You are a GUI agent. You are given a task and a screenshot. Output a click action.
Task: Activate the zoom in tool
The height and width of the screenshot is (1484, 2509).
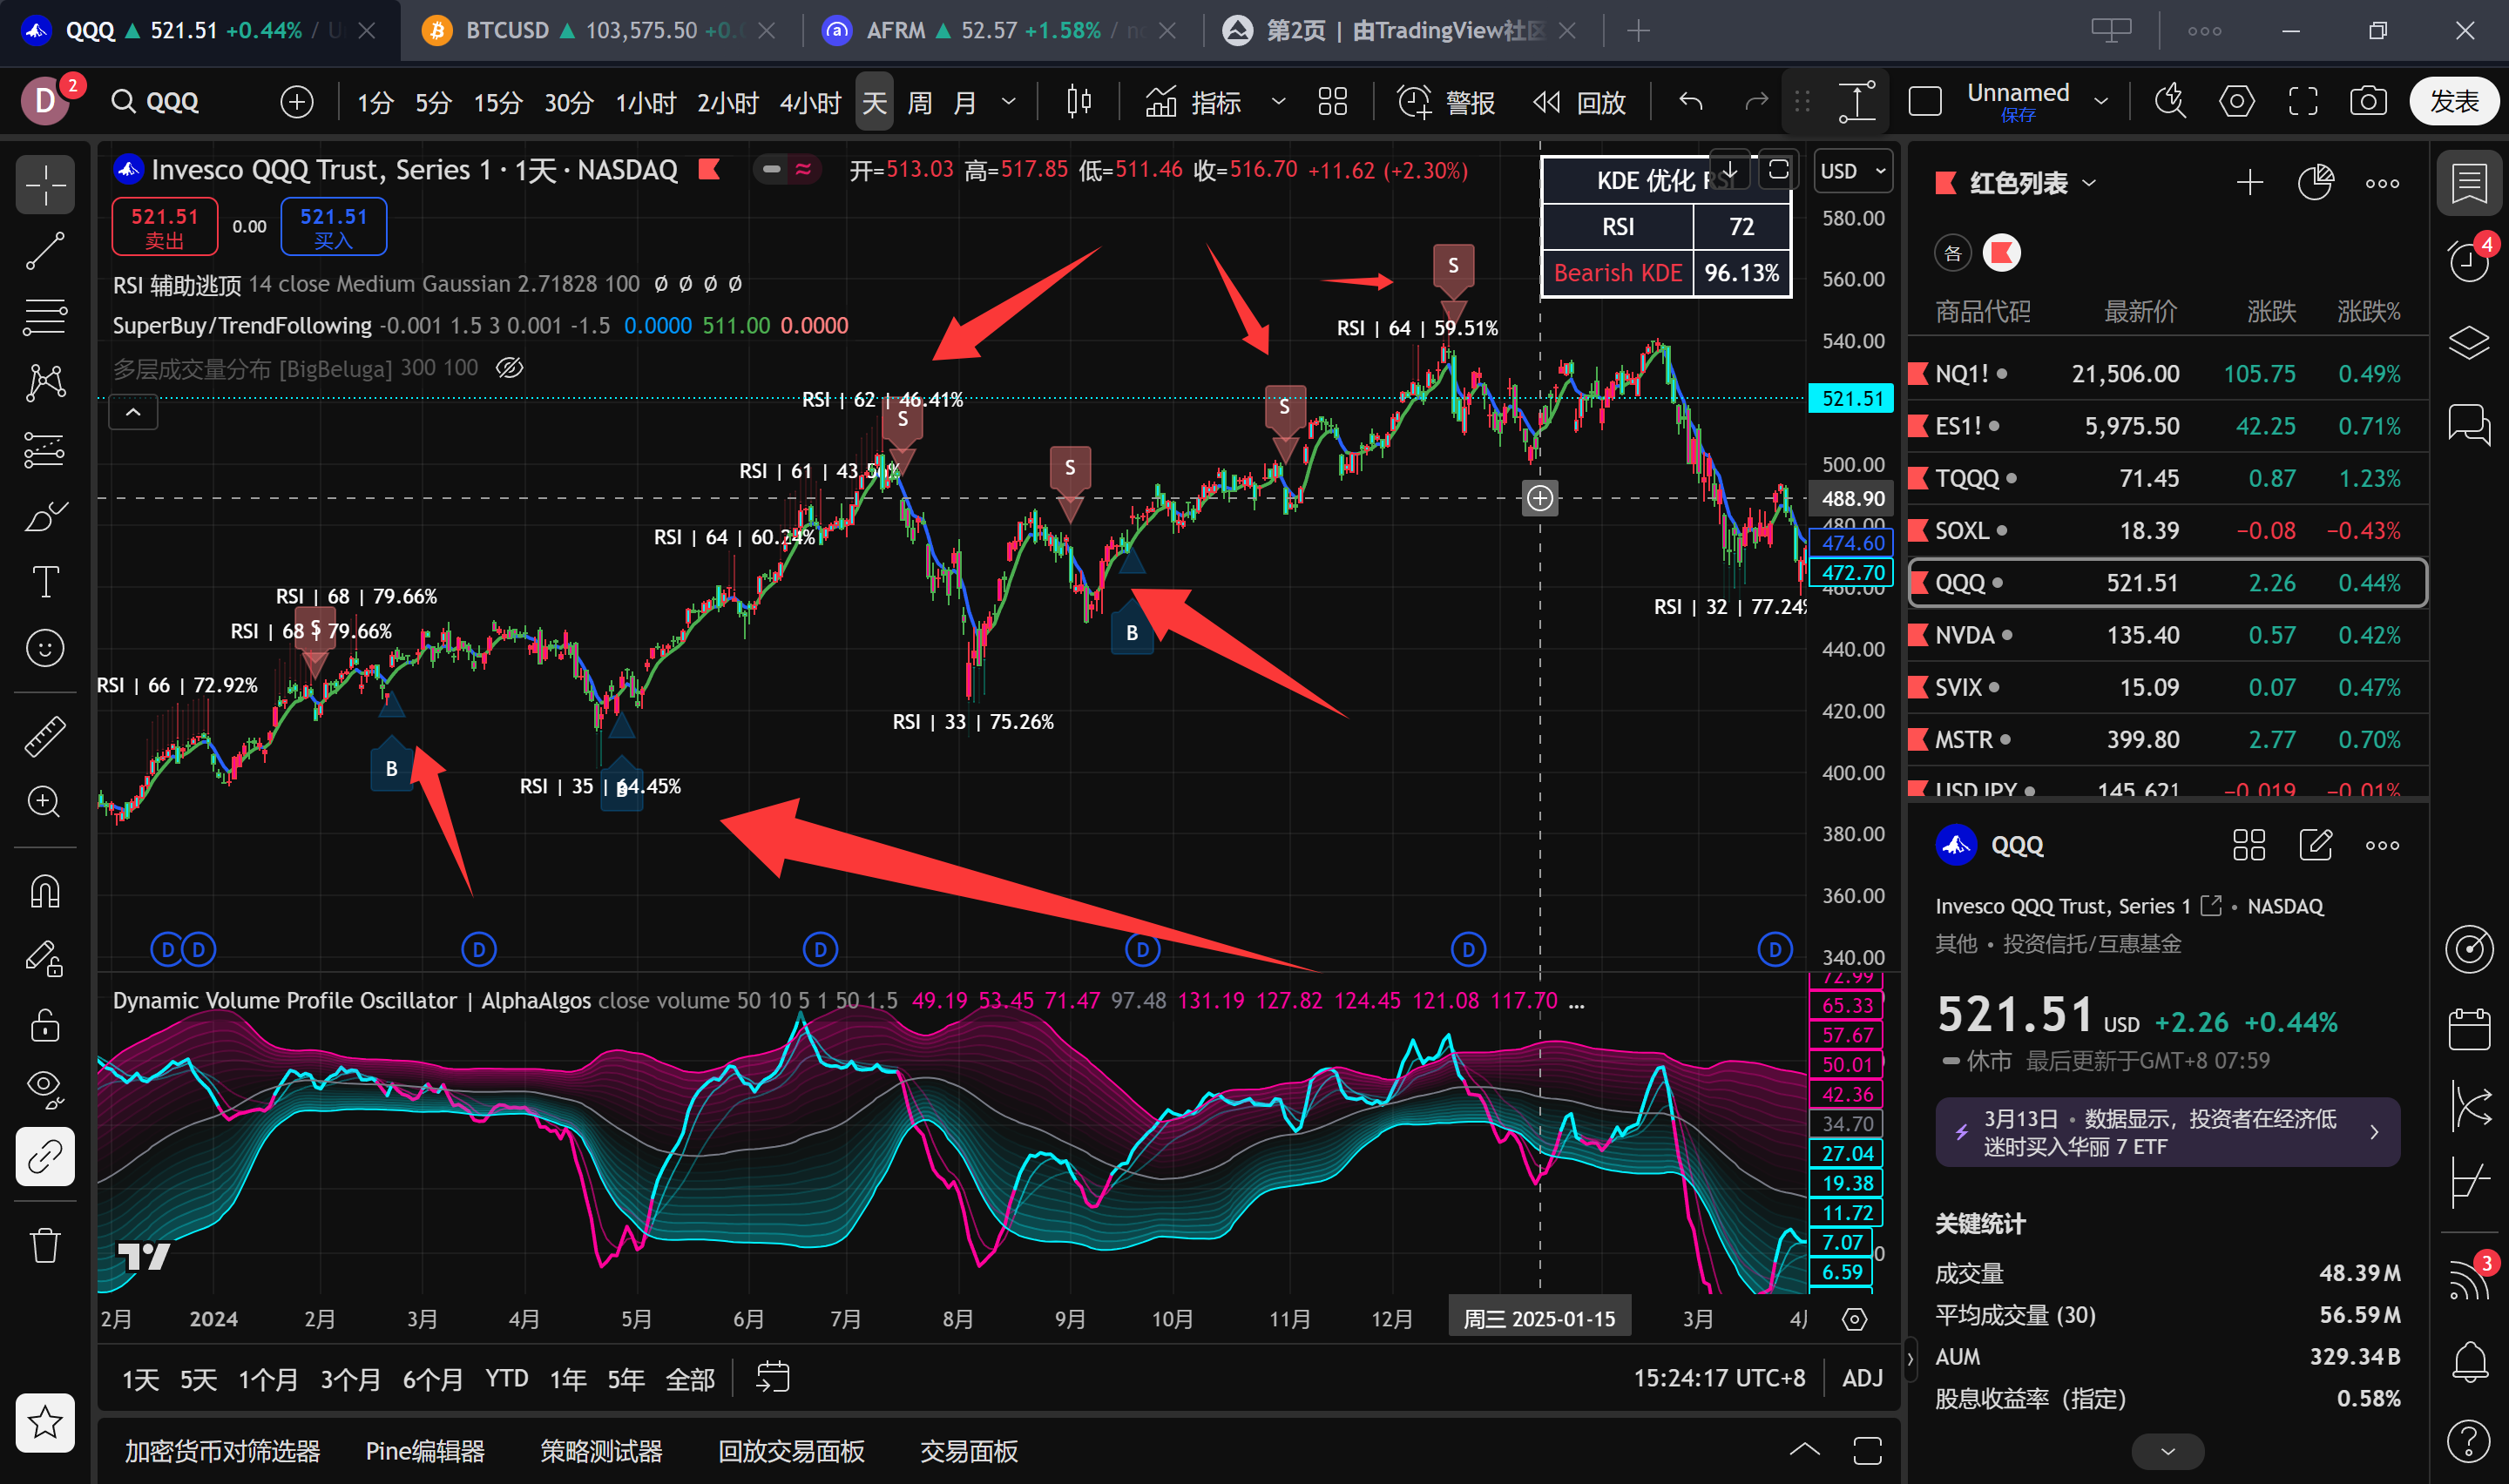coord(45,802)
